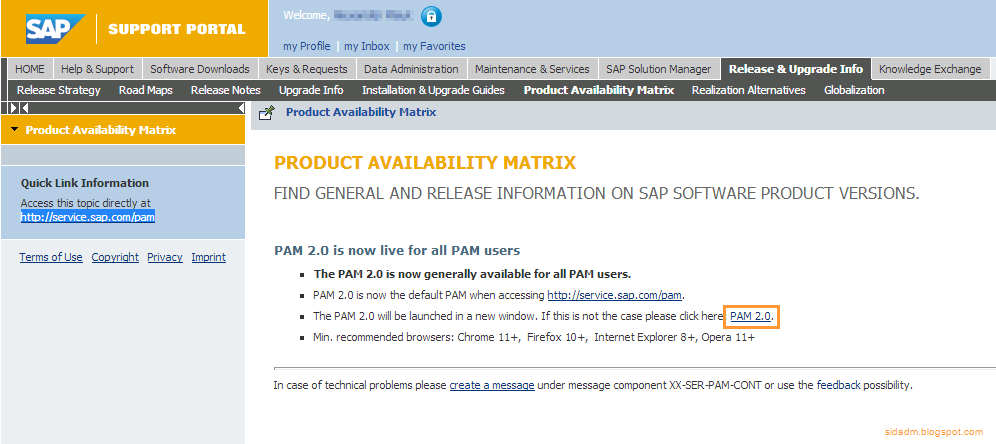Click the lock icon beside the welcome name
The image size is (996, 444).
pos(431,16)
